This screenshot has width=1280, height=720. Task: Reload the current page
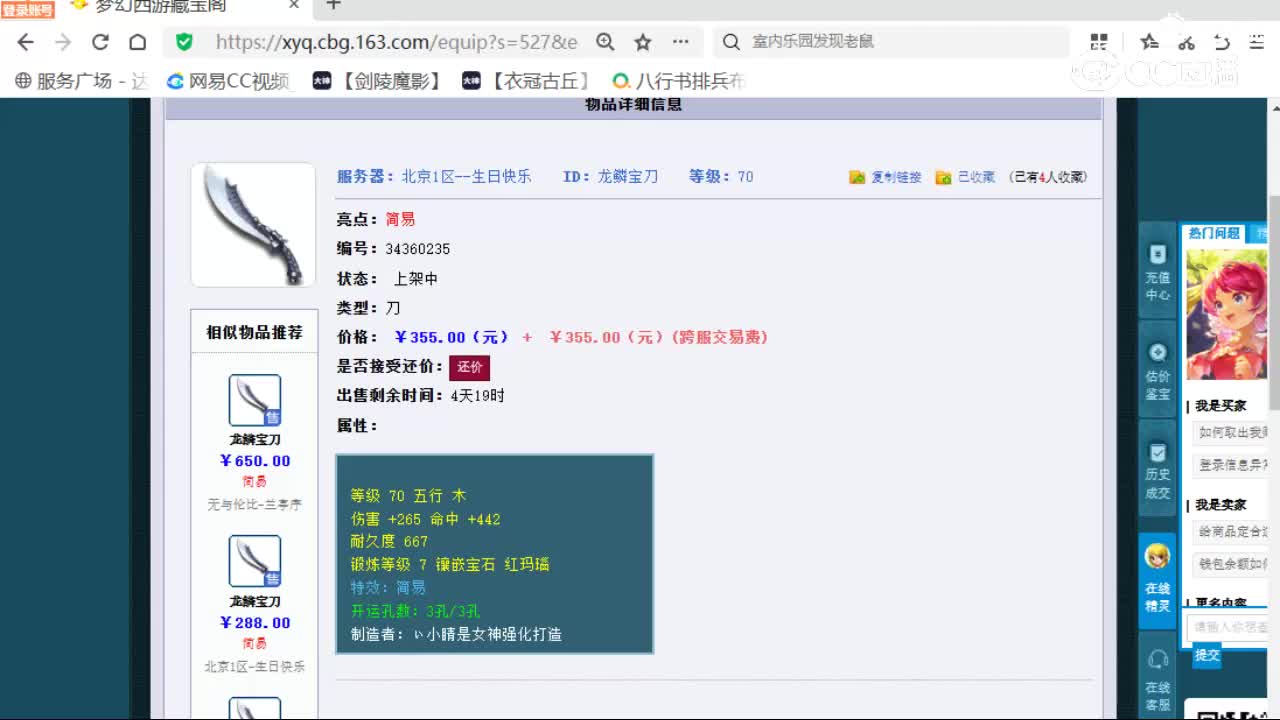pyautogui.click(x=100, y=42)
